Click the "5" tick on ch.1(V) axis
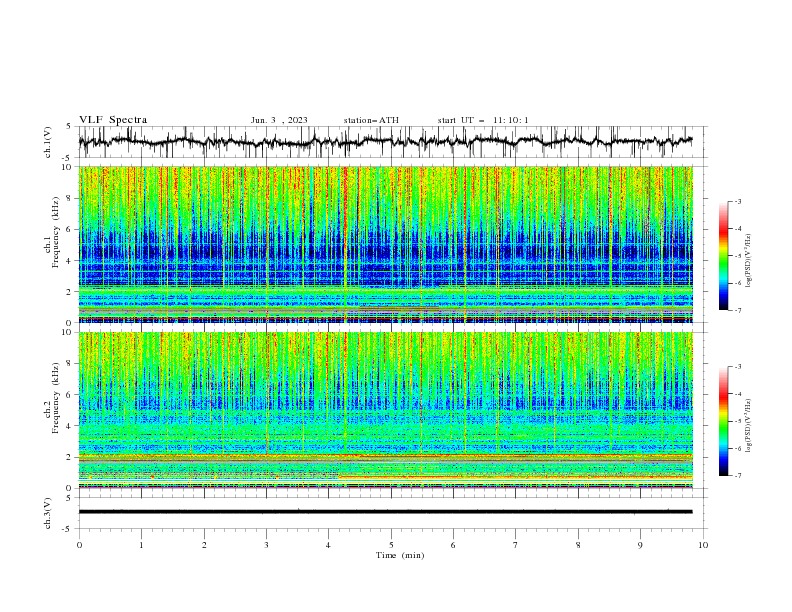This screenshot has height=612, width=792. pos(70,126)
